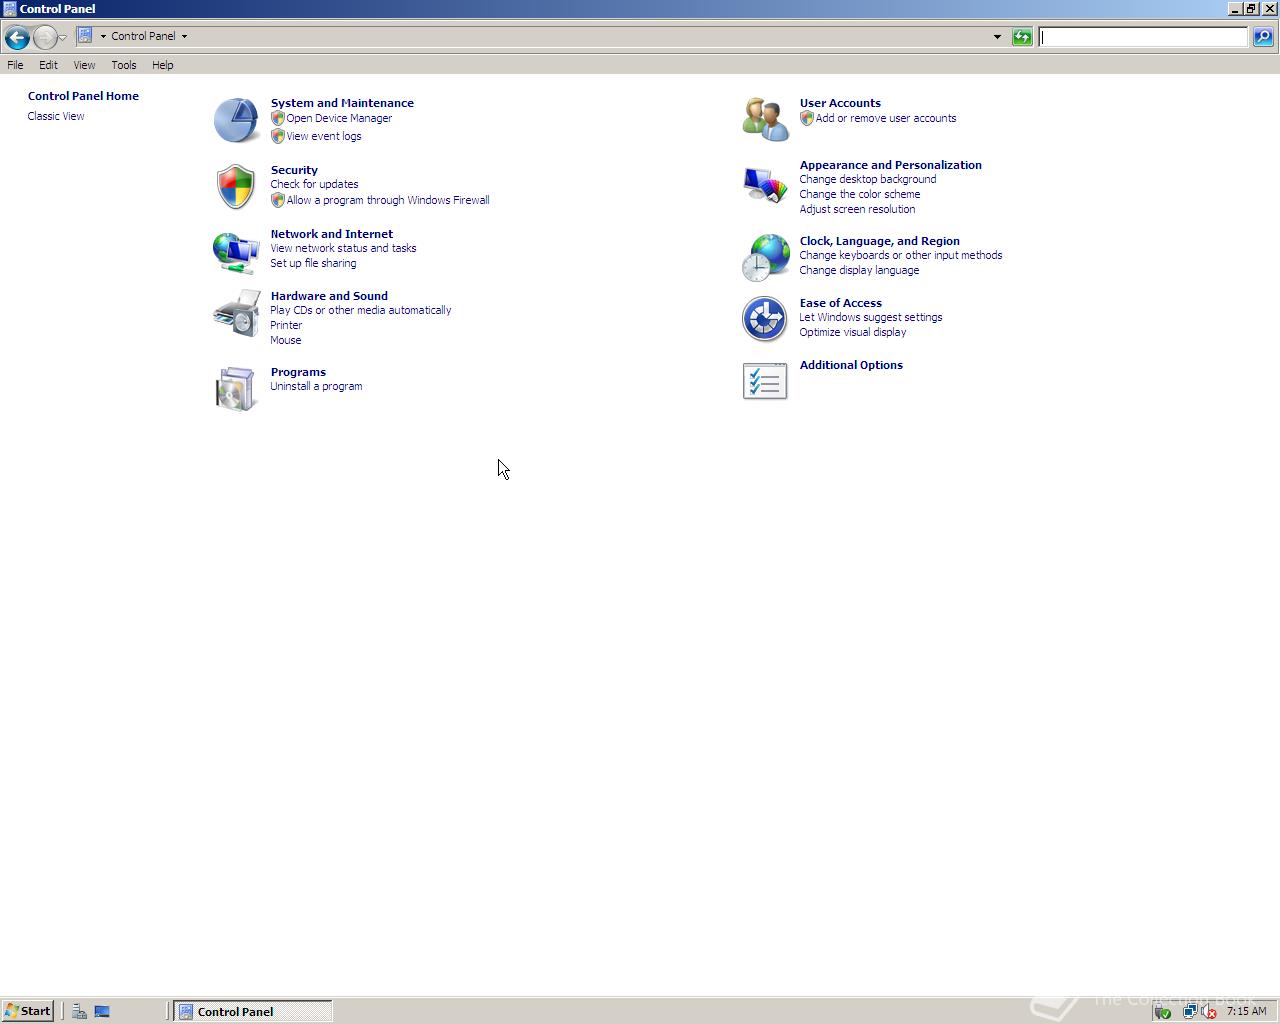Open the recent pages dropdown arrow
The image size is (1280, 1024).
(63, 38)
